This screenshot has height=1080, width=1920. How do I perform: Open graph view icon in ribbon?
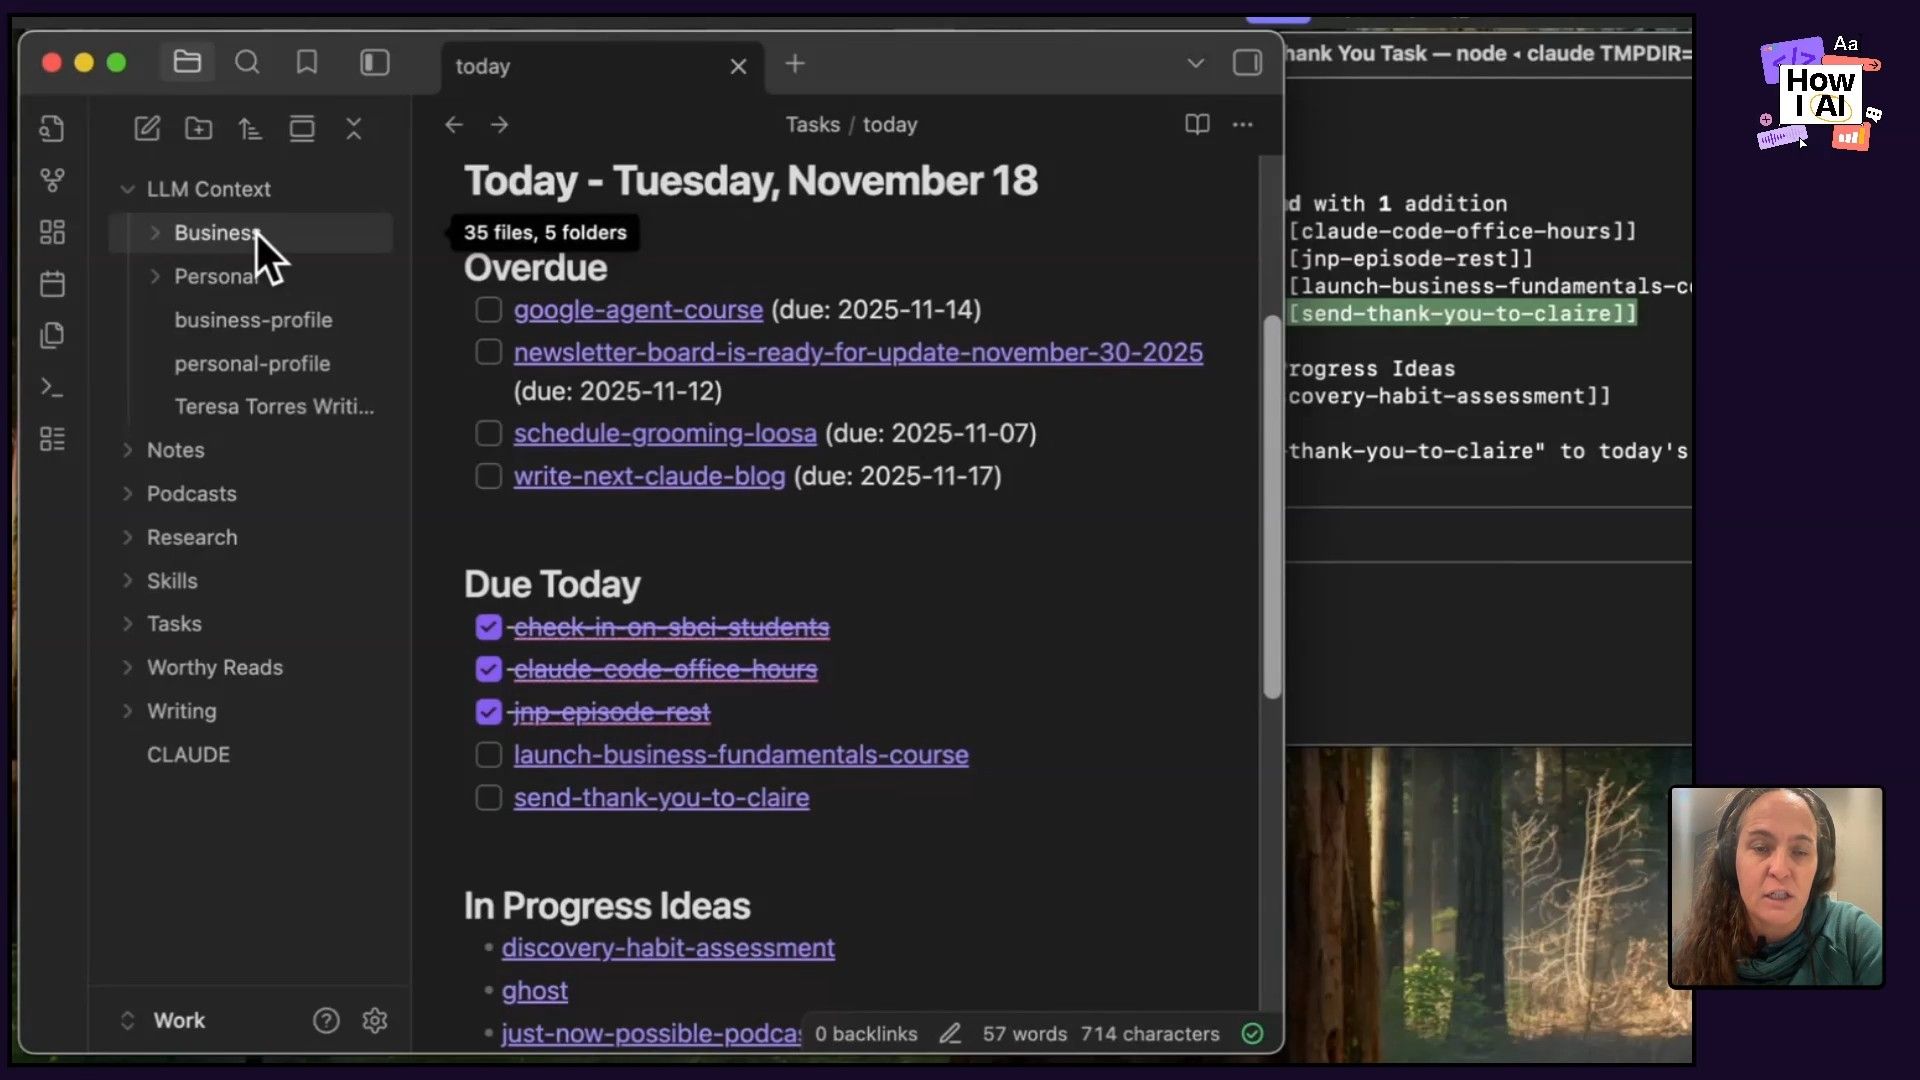click(52, 180)
